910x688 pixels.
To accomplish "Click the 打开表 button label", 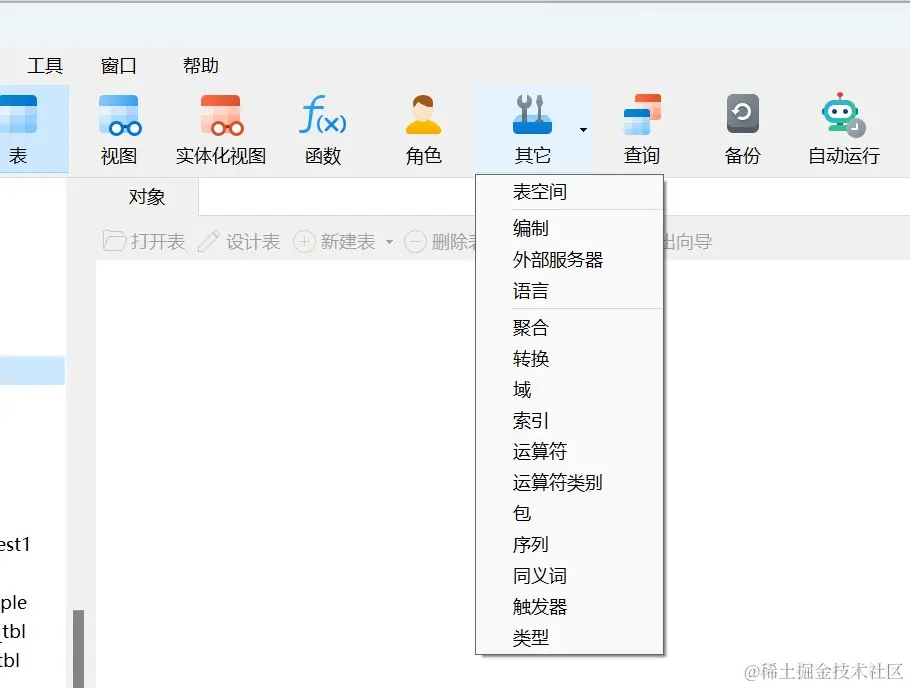I will click(x=158, y=242).
